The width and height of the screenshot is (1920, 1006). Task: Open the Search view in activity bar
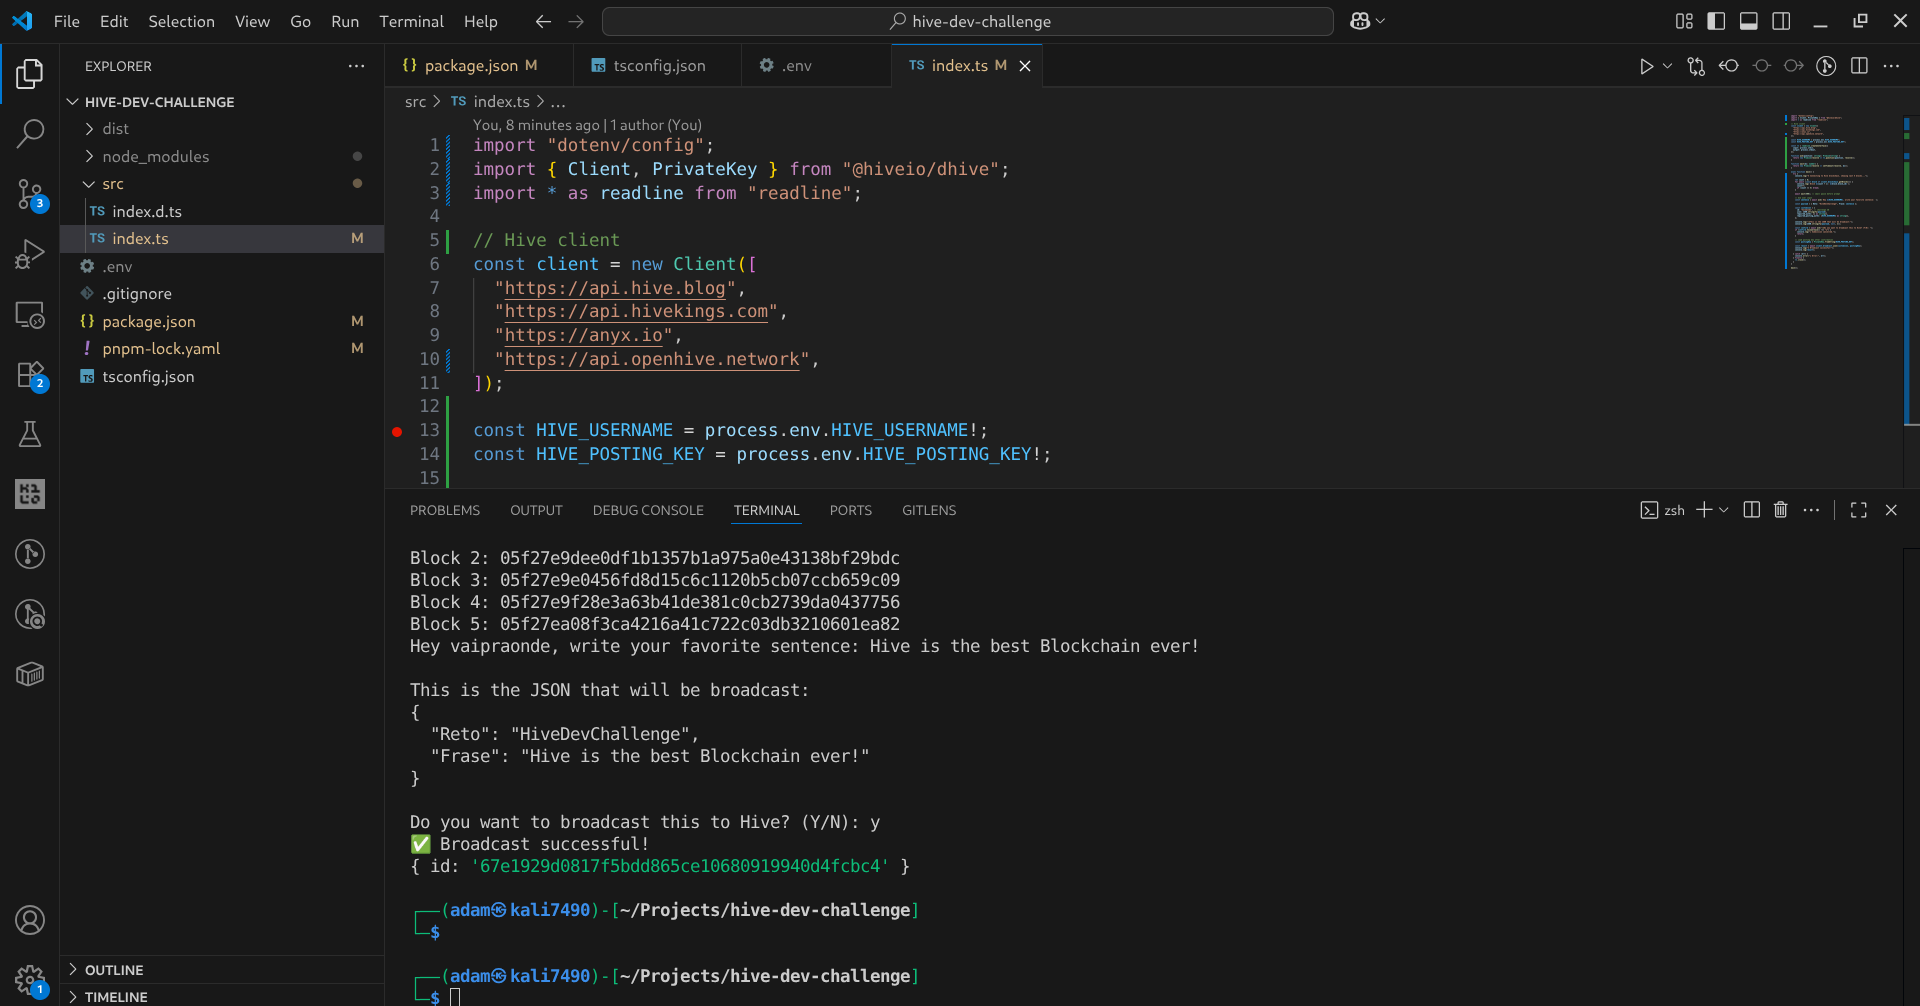pyautogui.click(x=30, y=133)
